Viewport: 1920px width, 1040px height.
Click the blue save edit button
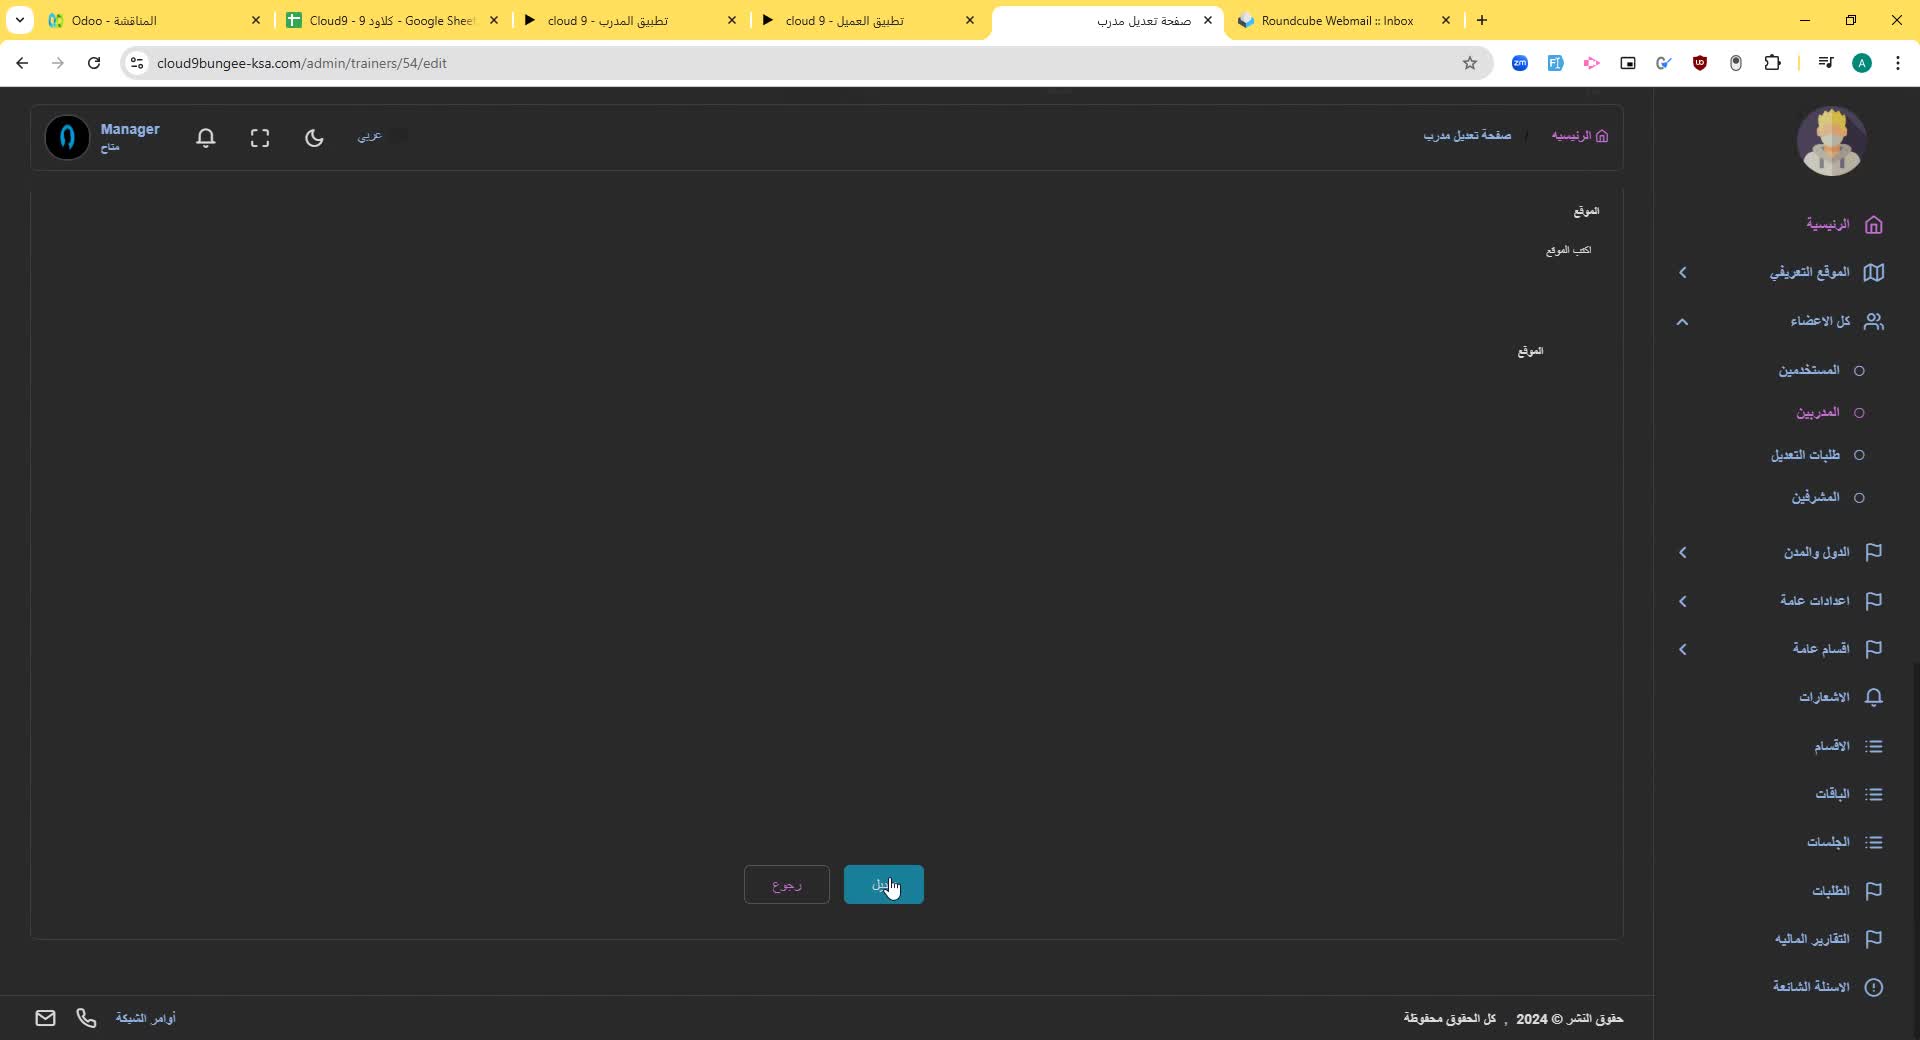tap(883, 885)
